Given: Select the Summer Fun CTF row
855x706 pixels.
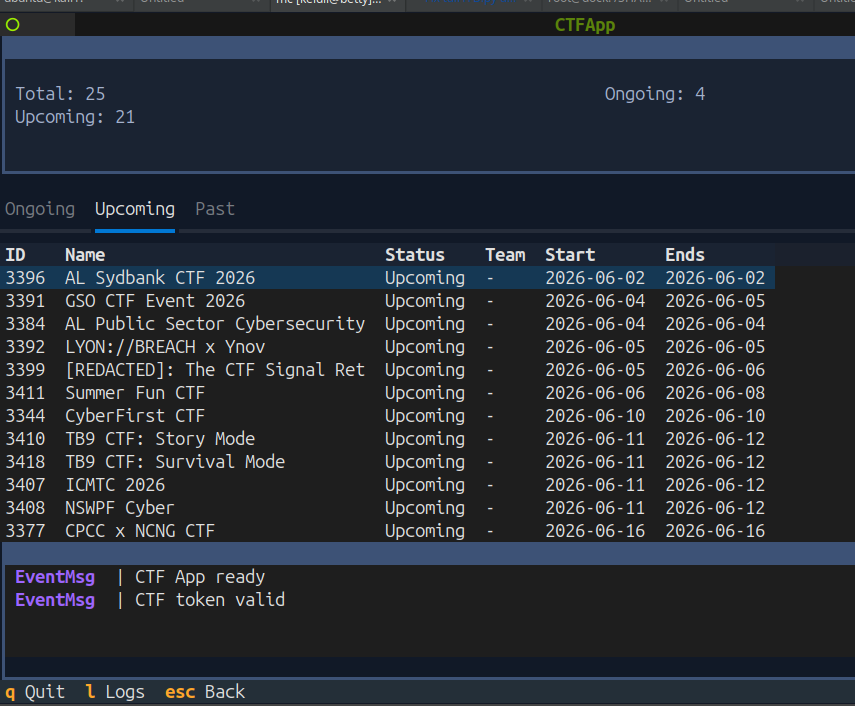Looking at the screenshot, I should click(388, 393).
